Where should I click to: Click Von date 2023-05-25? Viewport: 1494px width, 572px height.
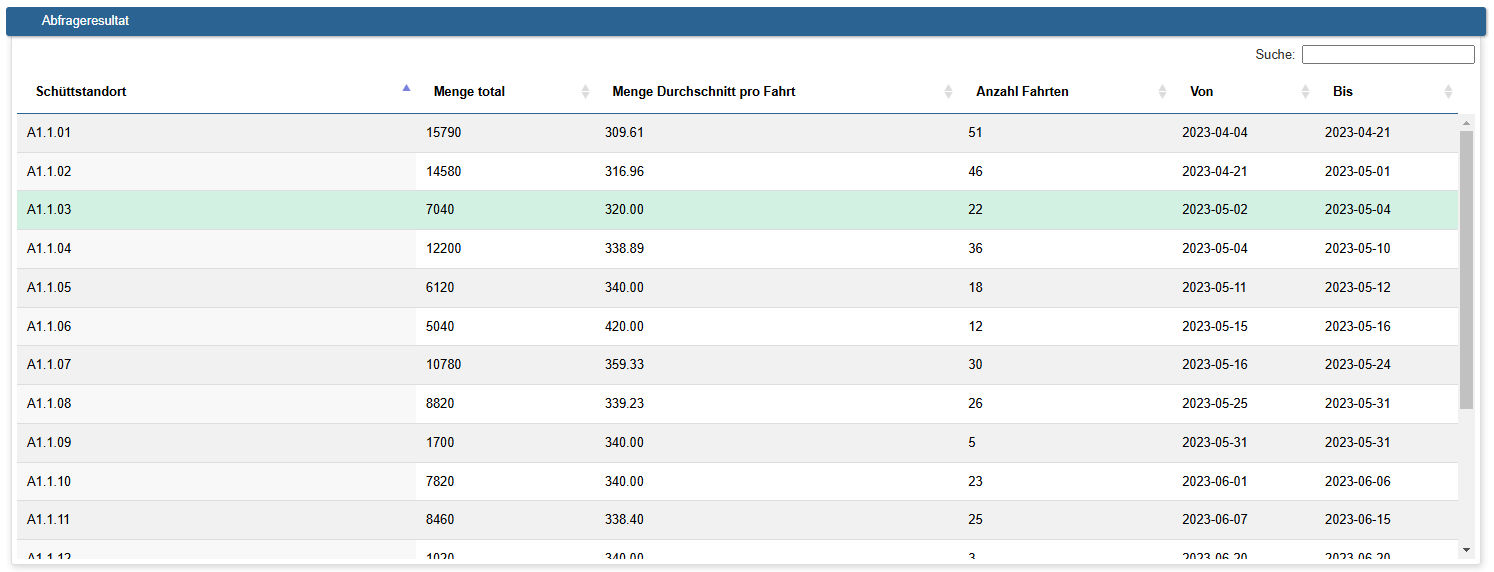1215,404
